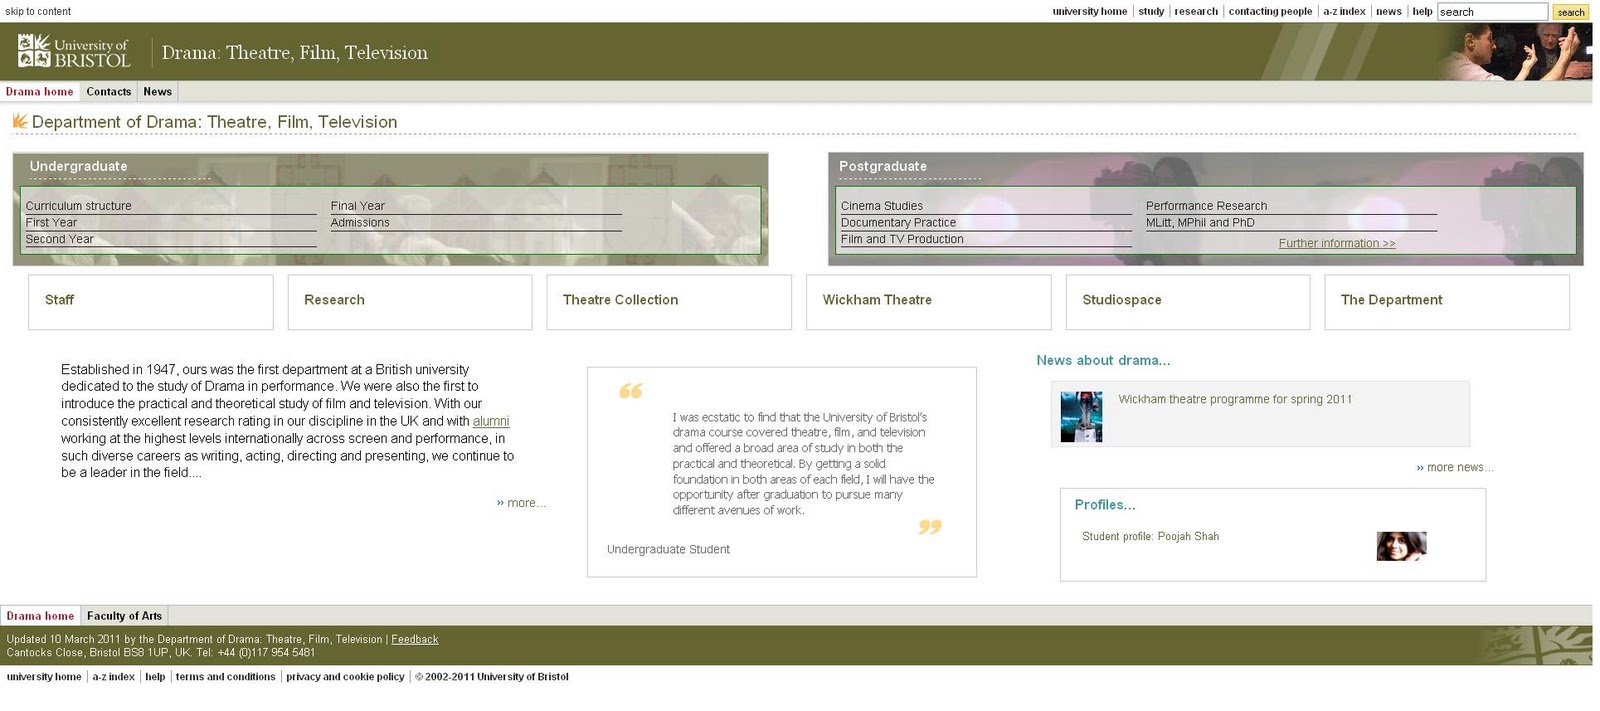Open the Studiospace box

click(1188, 302)
